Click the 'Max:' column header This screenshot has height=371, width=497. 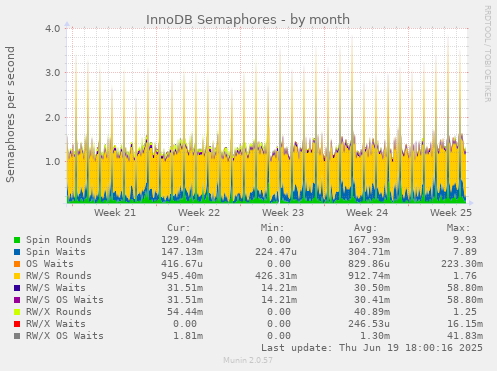pos(458,228)
